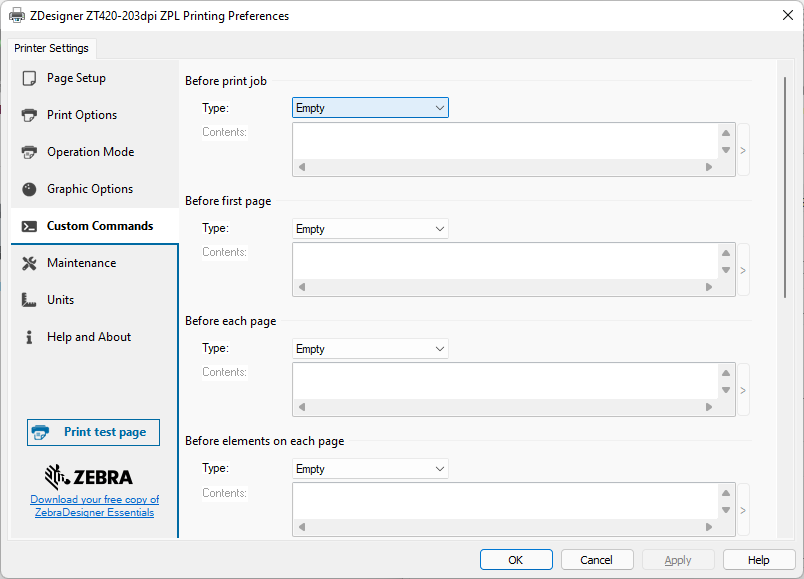
Task: Click the Custom Commands terminal icon
Action: [x=29, y=226]
